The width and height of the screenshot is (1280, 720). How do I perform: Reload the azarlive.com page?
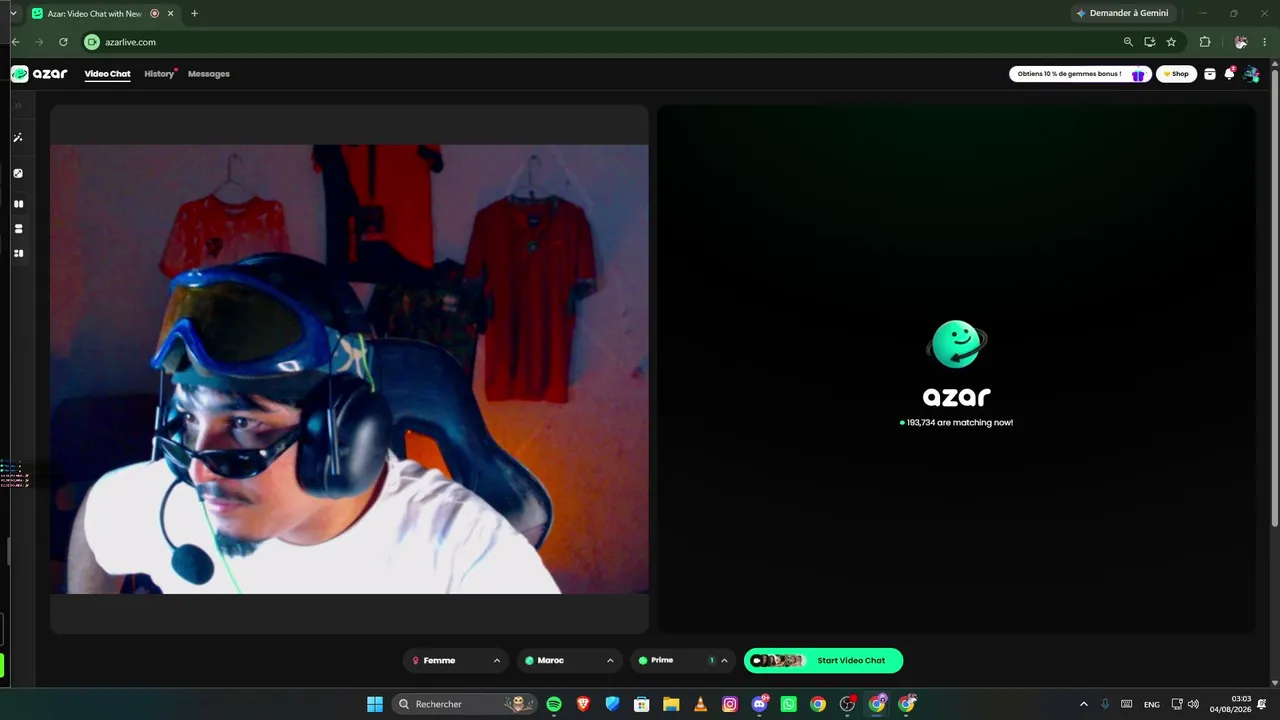(63, 42)
